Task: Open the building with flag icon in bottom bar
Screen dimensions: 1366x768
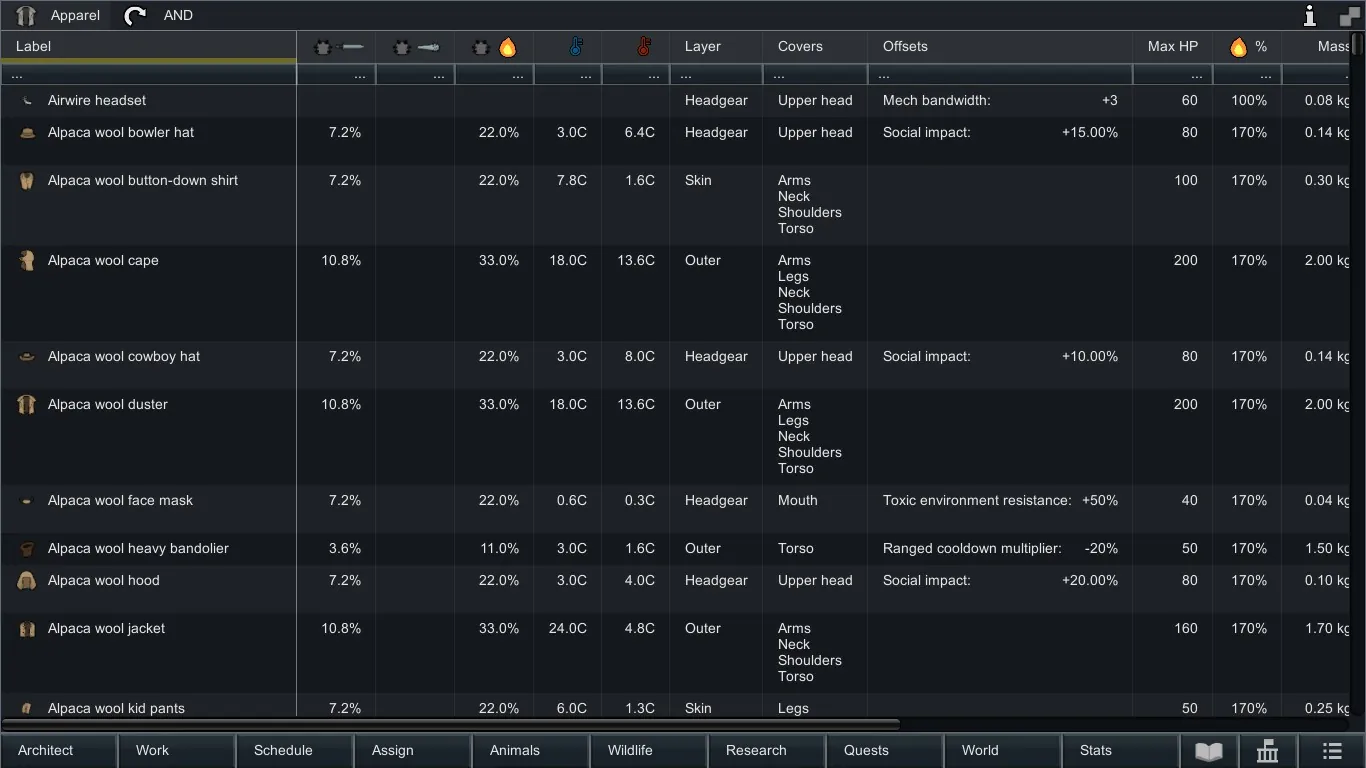Action: tap(1267, 750)
